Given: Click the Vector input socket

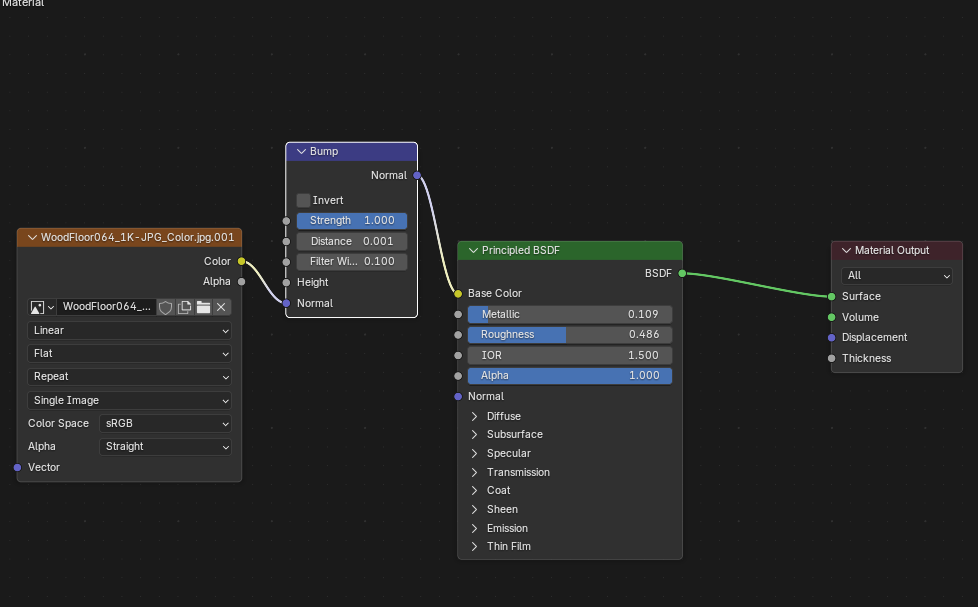Looking at the screenshot, I should tap(17, 467).
